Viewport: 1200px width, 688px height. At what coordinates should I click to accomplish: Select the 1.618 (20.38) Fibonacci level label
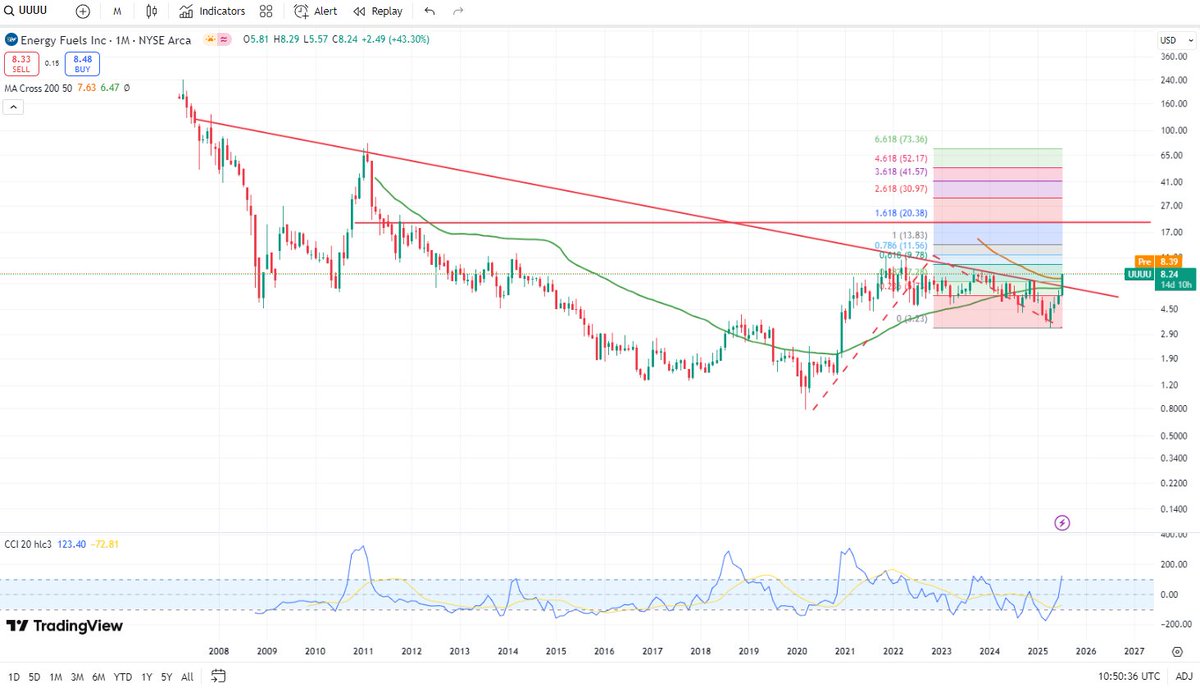click(x=901, y=214)
